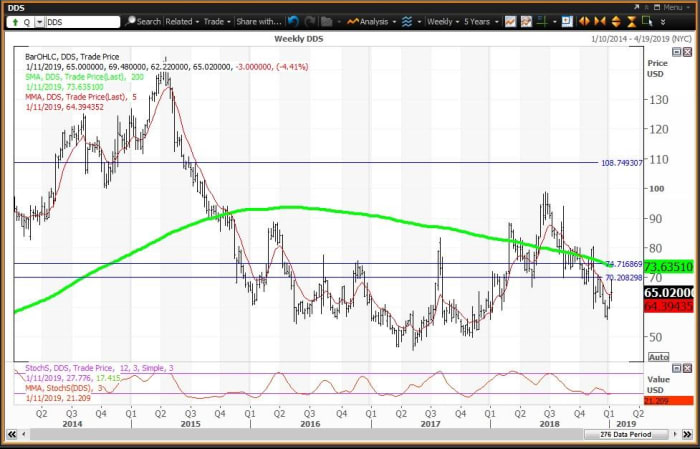Click the redo arrow icon
The width and height of the screenshot is (700, 449).
(309, 21)
